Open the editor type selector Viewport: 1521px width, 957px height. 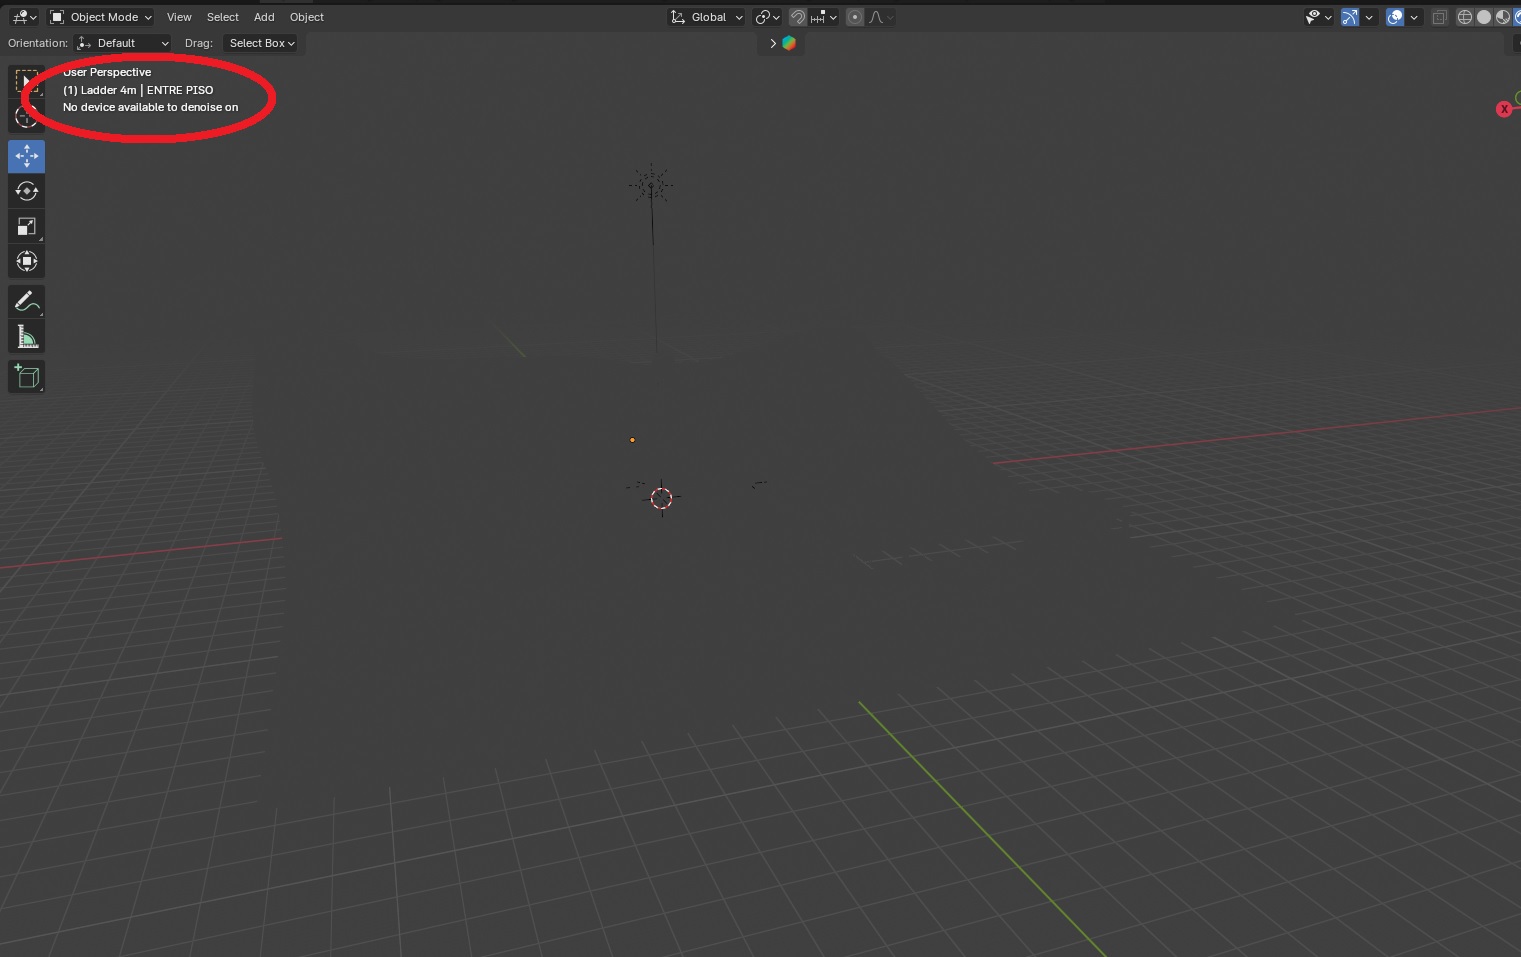tap(24, 17)
